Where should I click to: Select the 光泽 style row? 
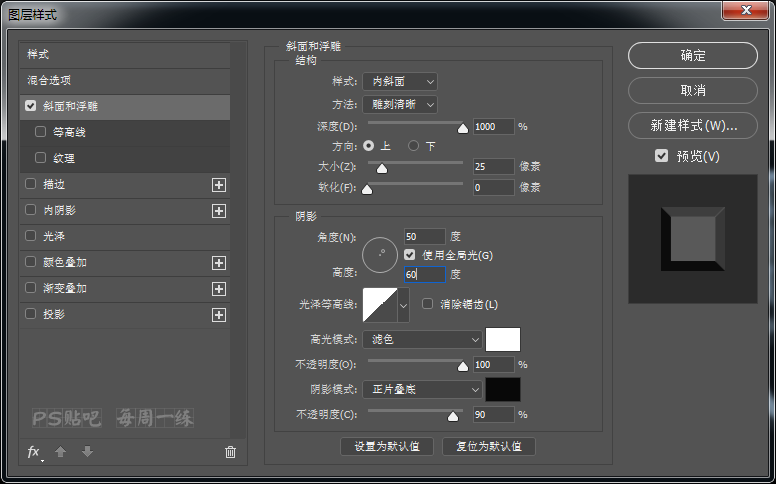[x=125, y=236]
